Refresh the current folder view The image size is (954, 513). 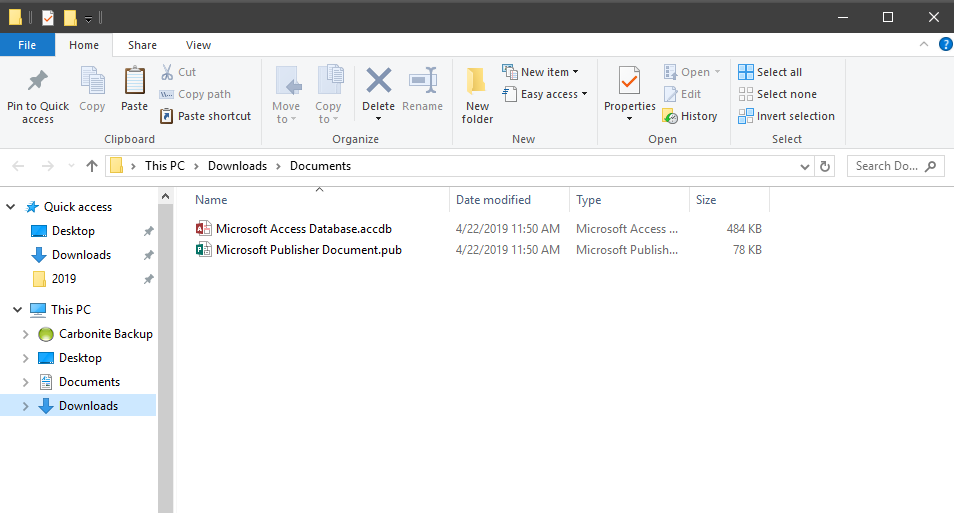[x=825, y=166]
